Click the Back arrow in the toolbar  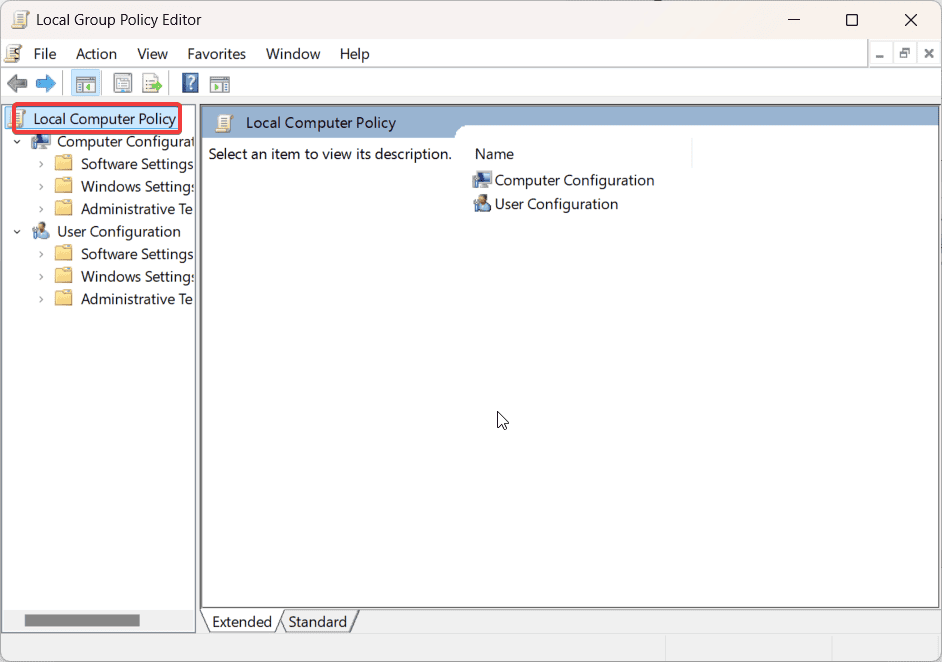pos(17,84)
